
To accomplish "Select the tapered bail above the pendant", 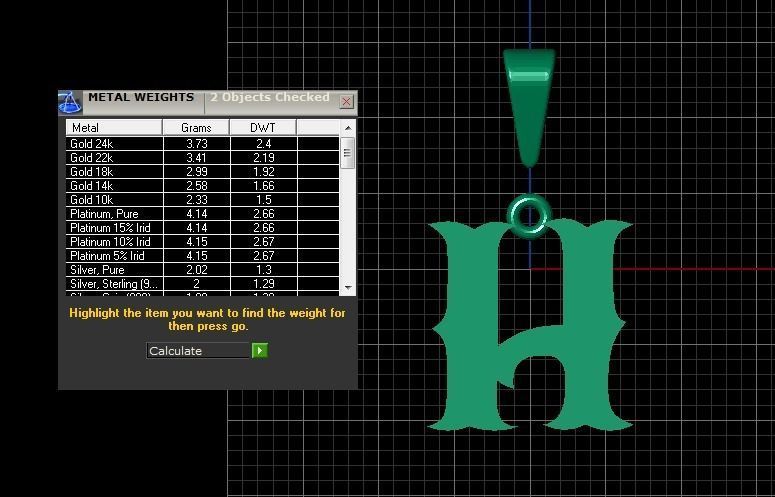I will pos(528,107).
